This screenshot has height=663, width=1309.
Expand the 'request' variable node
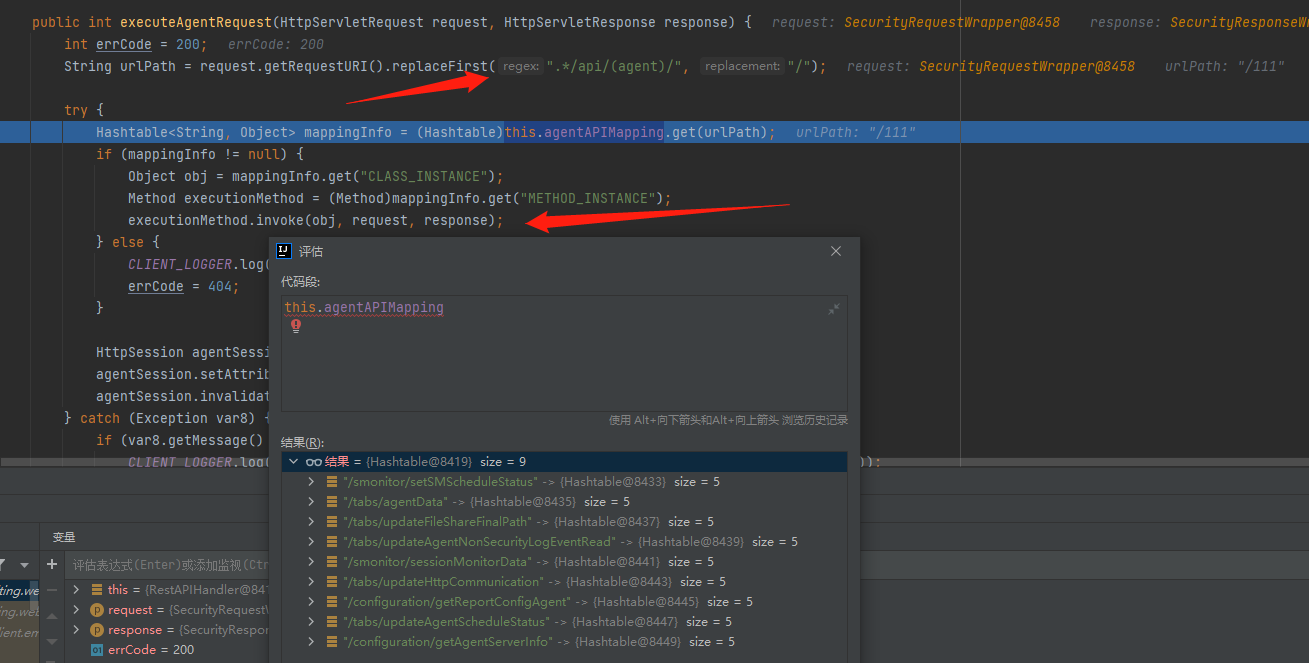click(76, 610)
